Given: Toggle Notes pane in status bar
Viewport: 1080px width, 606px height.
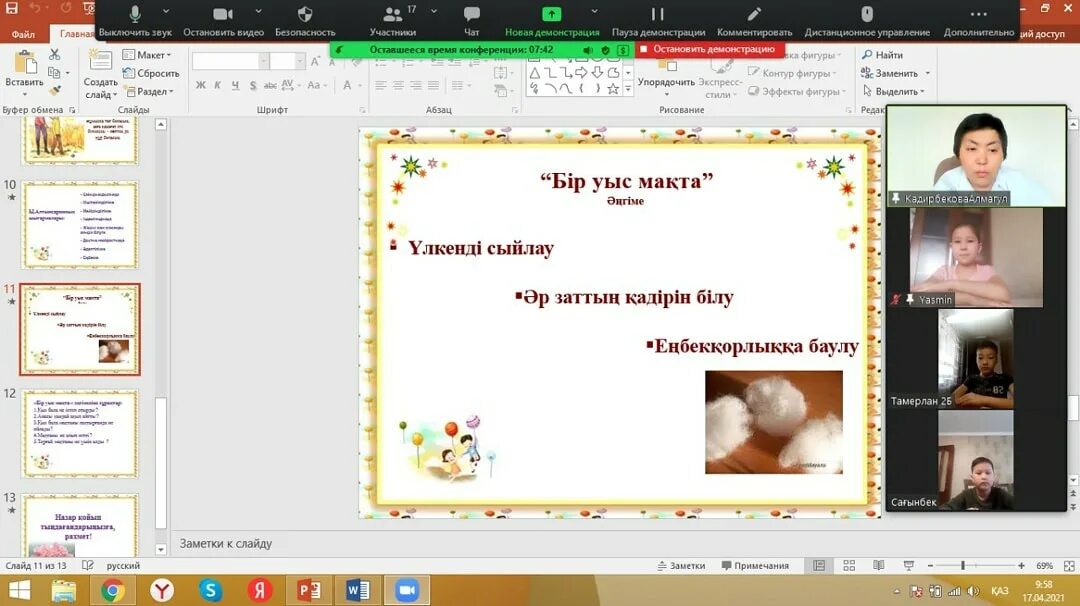Looking at the screenshot, I should click(x=681, y=565).
